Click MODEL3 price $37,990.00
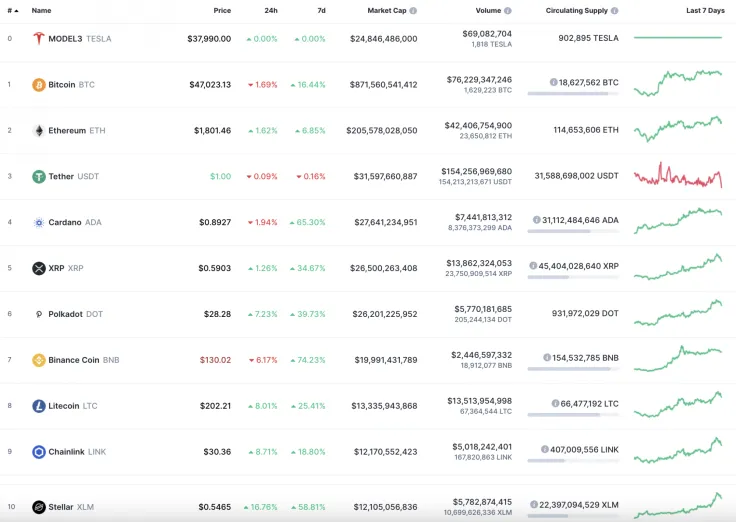The image size is (736, 522). tap(209, 39)
